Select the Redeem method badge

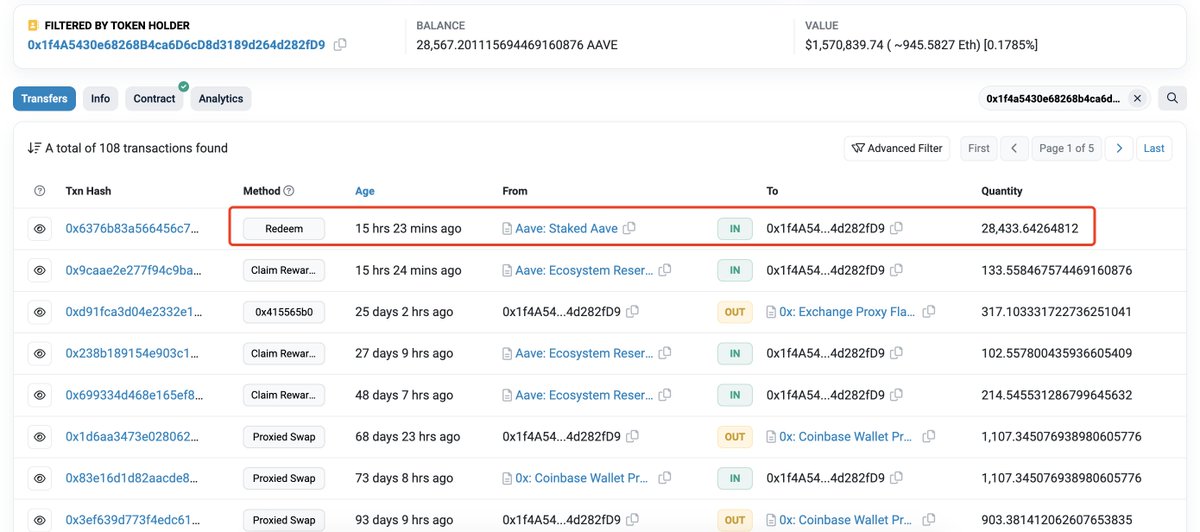click(284, 229)
